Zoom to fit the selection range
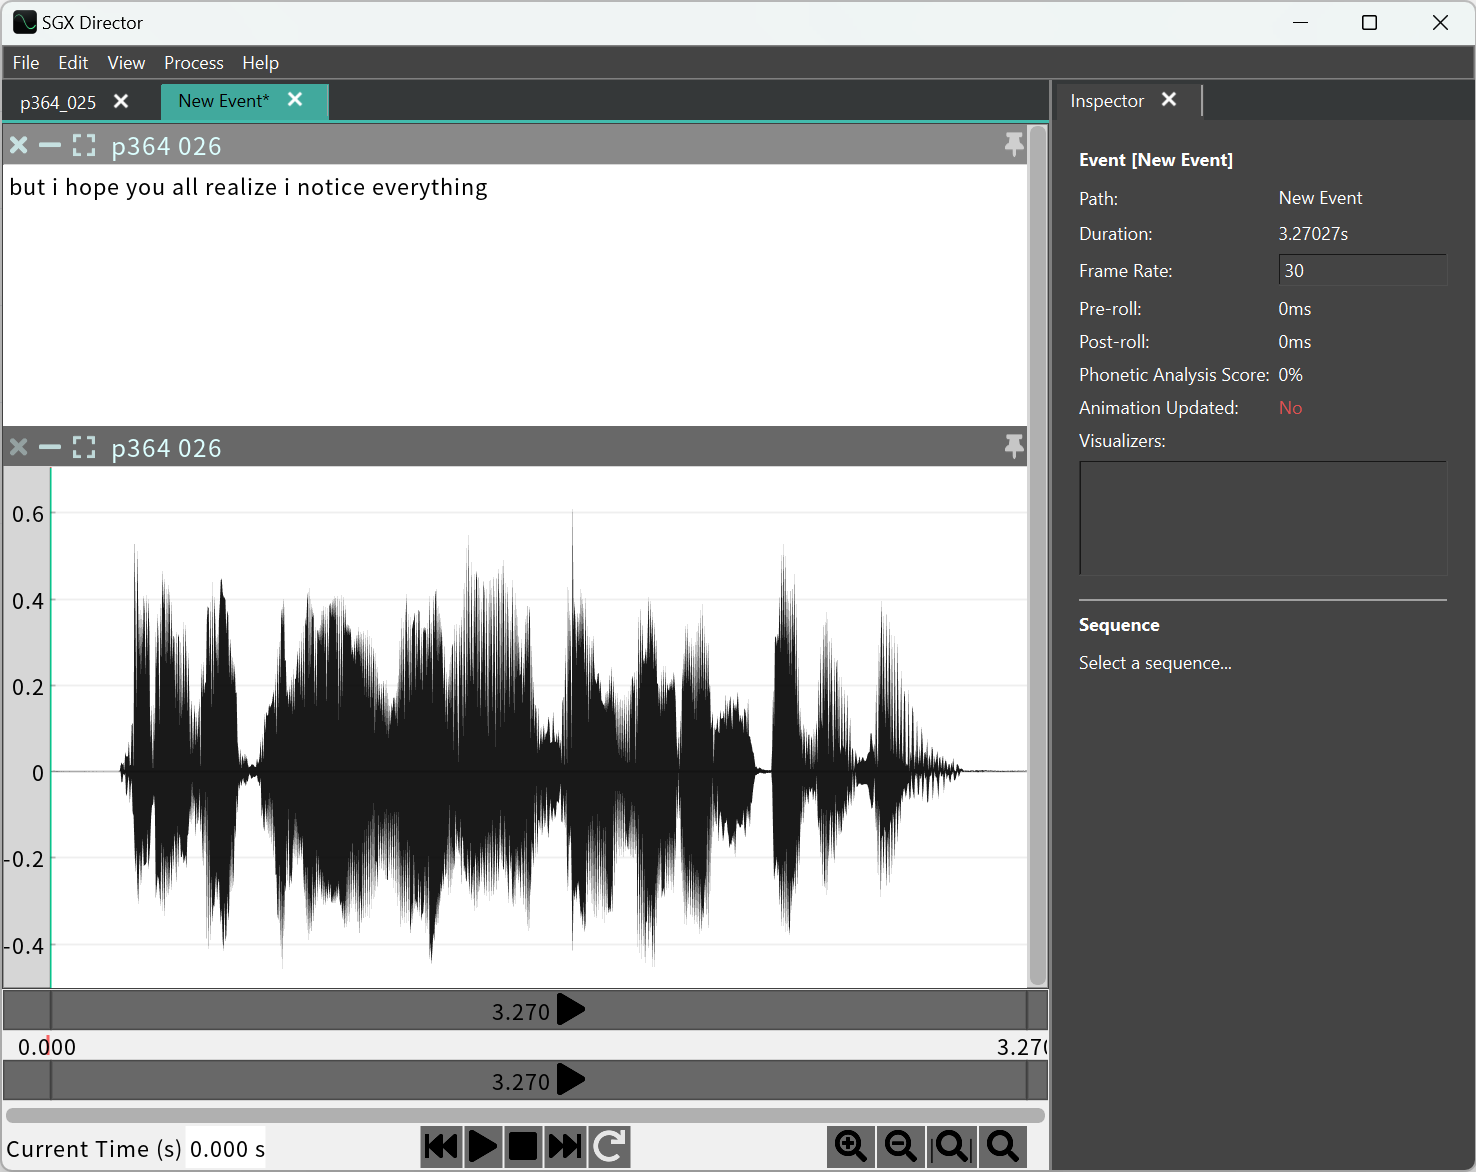This screenshot has height=1172, width=1476. click(951, 1146)
